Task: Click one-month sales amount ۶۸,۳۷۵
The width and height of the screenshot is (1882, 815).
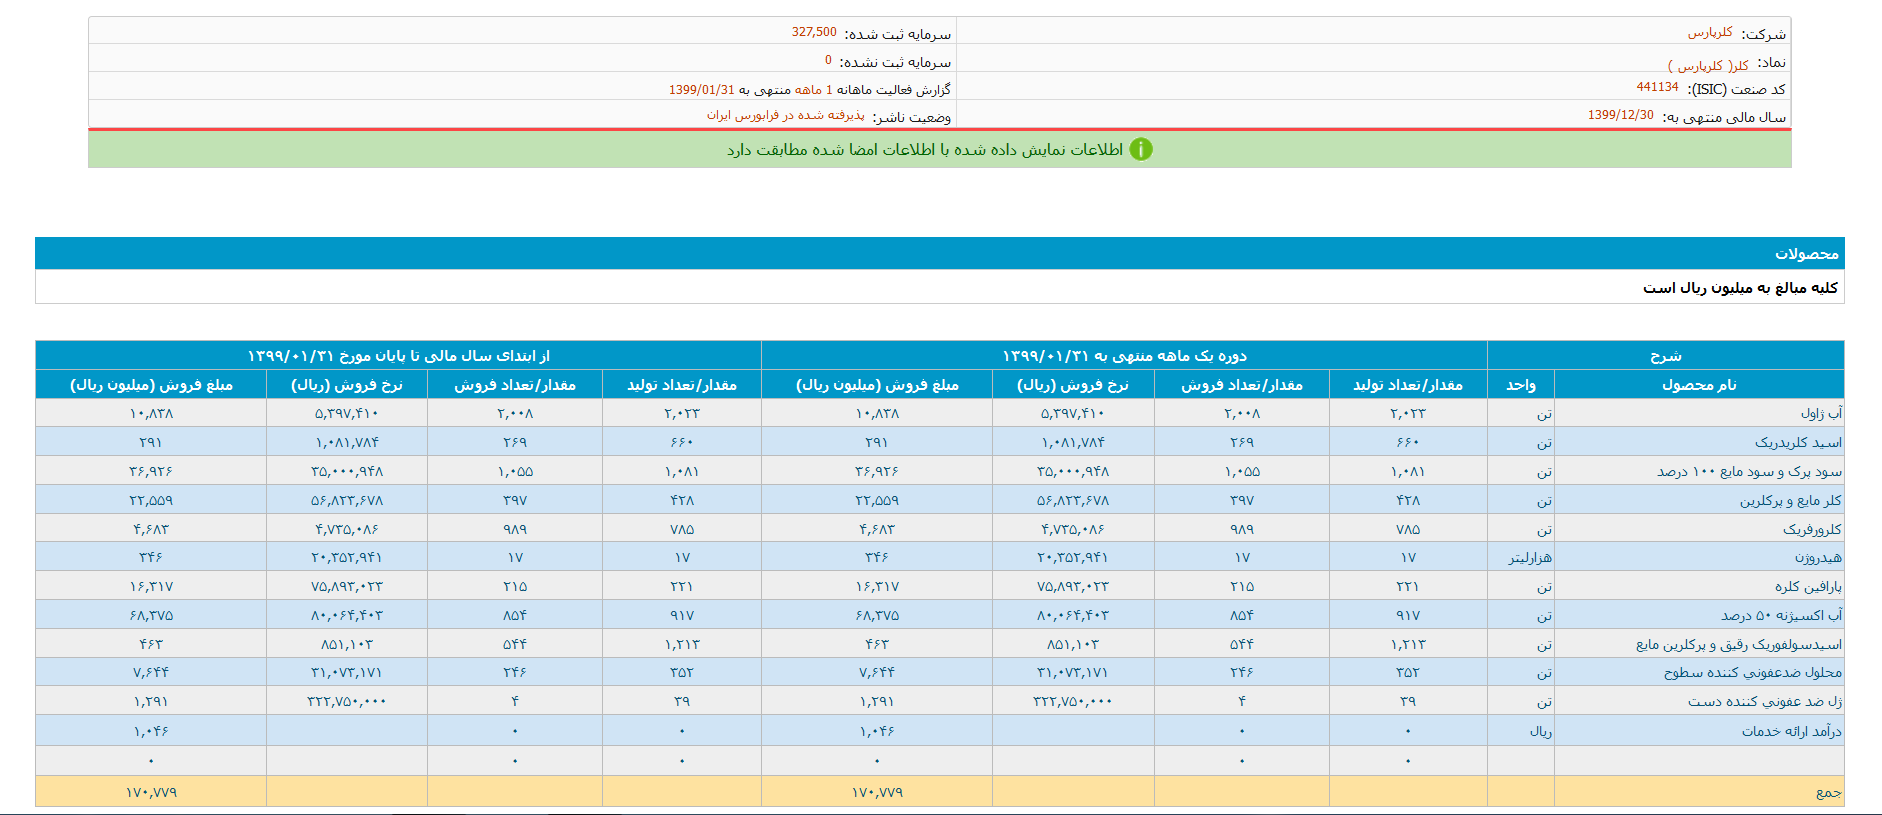Action: pos(877,615)
